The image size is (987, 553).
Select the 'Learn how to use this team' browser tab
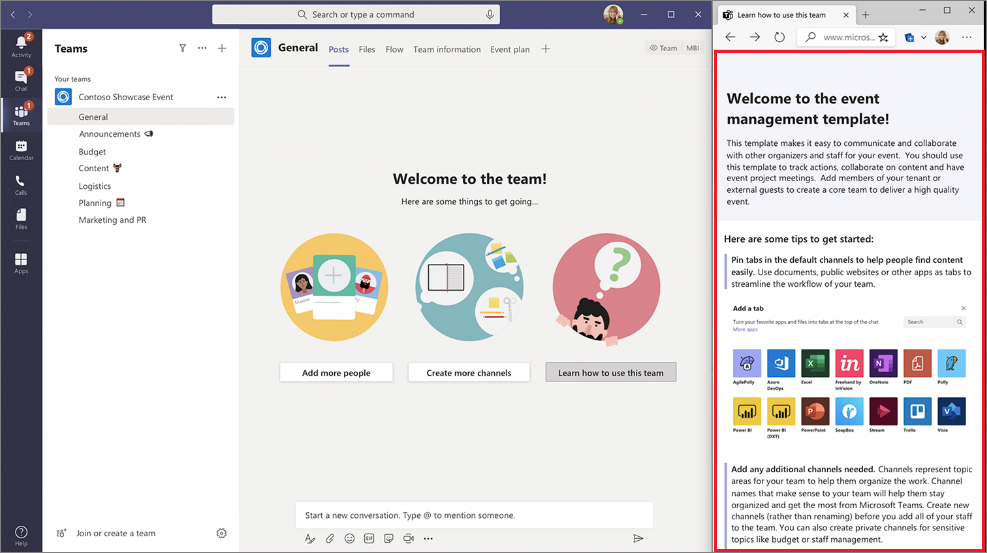(786, 15)
